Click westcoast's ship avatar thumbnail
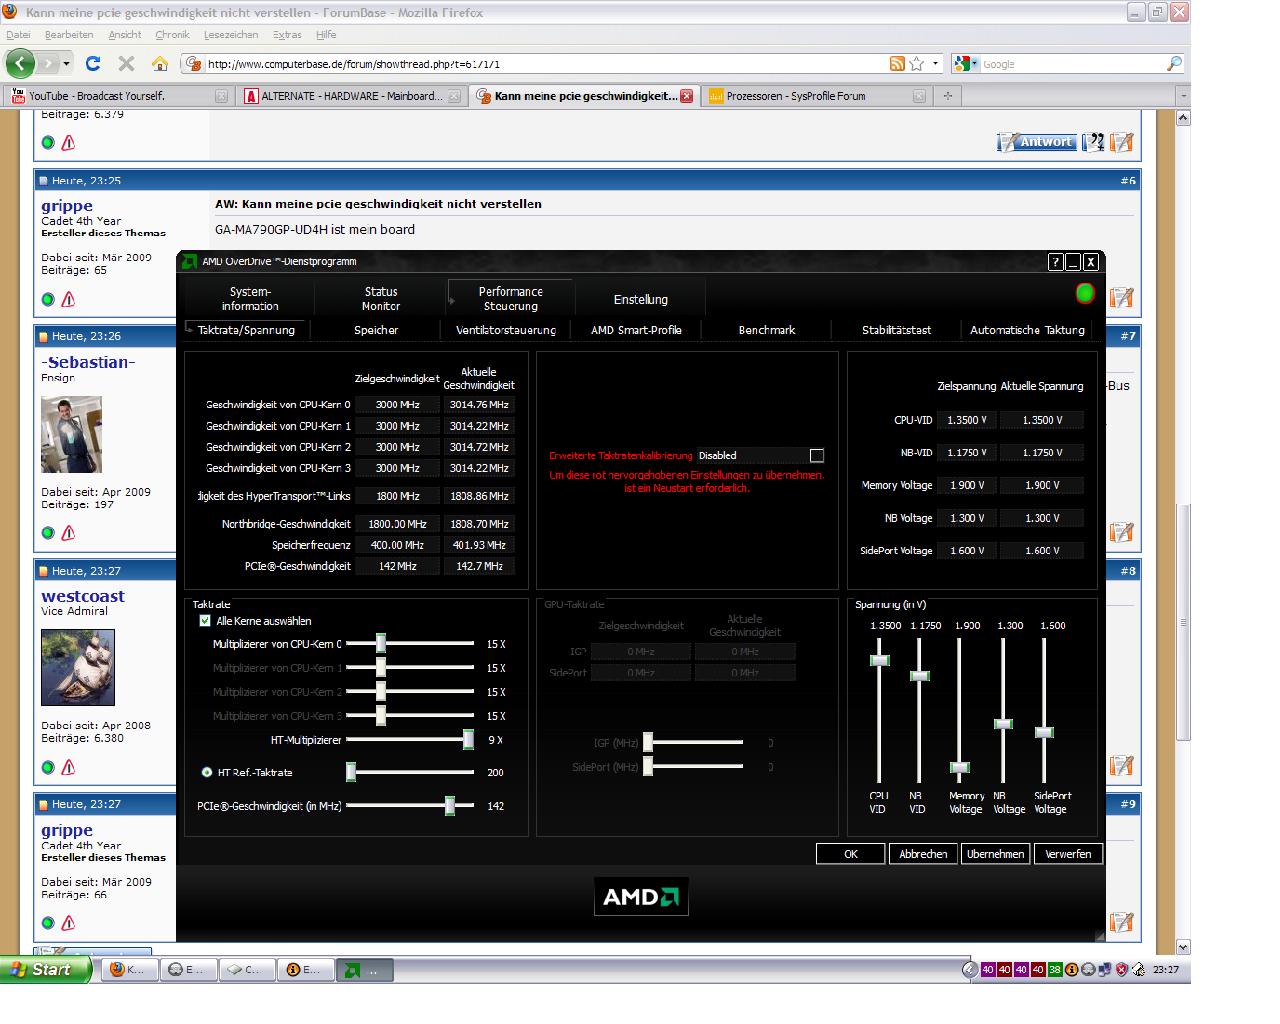 point(78,667)
